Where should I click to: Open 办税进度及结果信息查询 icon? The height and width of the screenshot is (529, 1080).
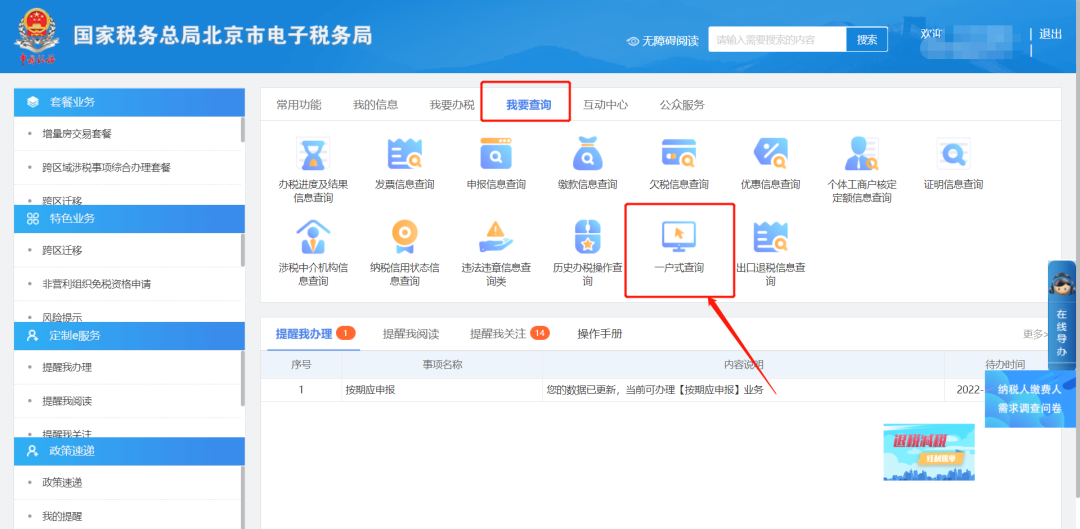313,154
